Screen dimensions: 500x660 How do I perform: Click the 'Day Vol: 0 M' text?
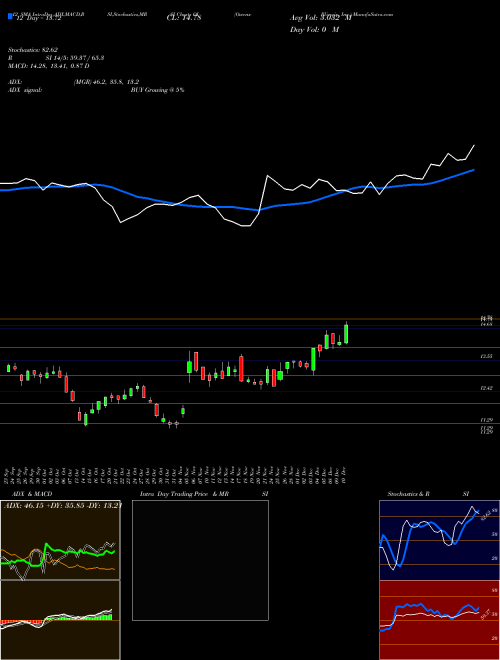click(314, 30)
